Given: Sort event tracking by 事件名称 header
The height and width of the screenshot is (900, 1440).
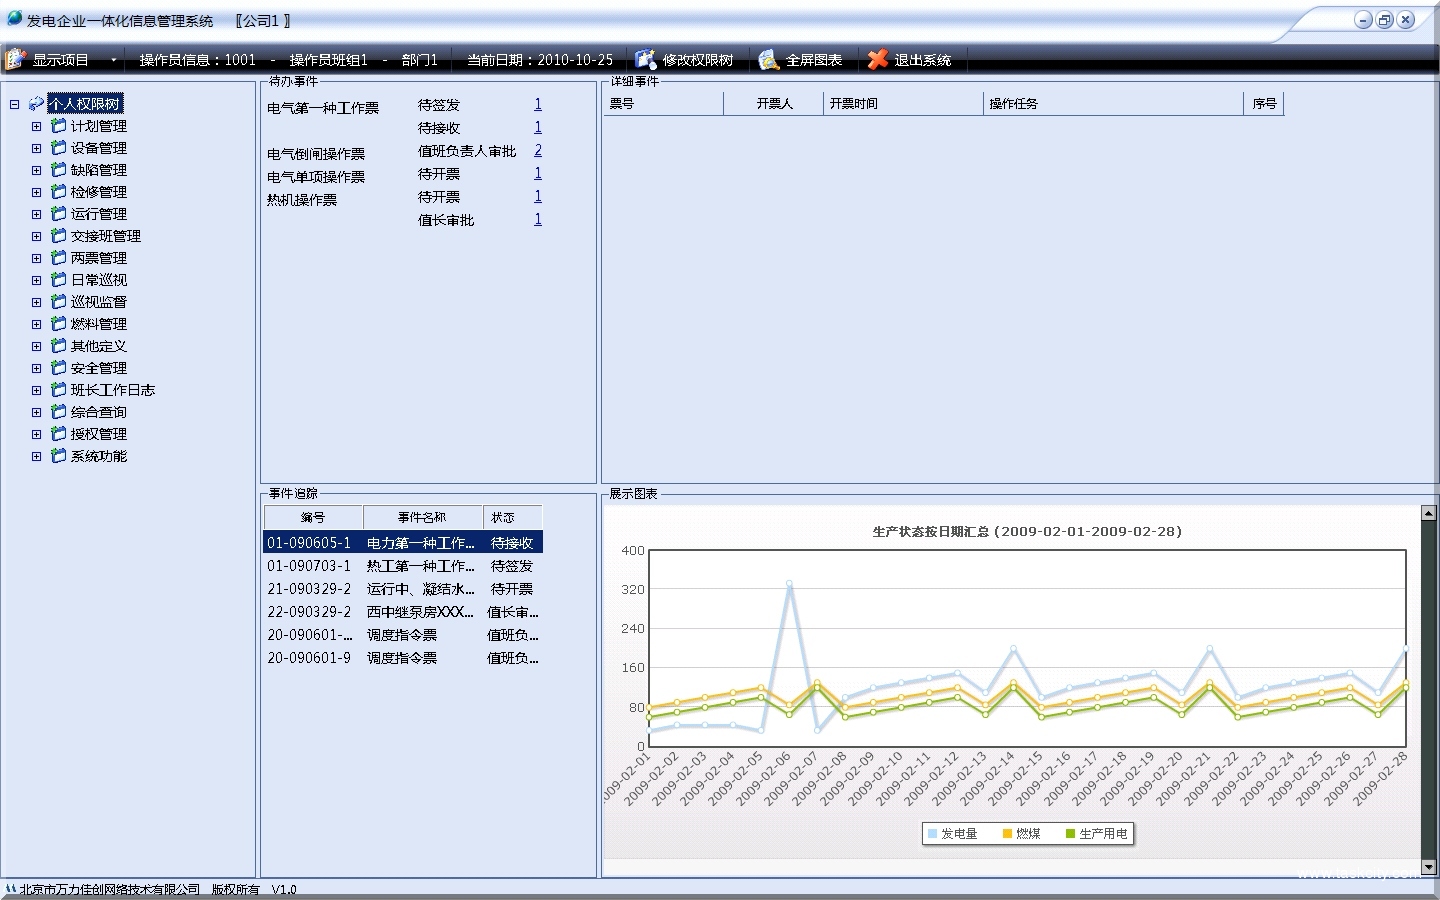Looking at the screenshot, I should [x=423, y=517].
